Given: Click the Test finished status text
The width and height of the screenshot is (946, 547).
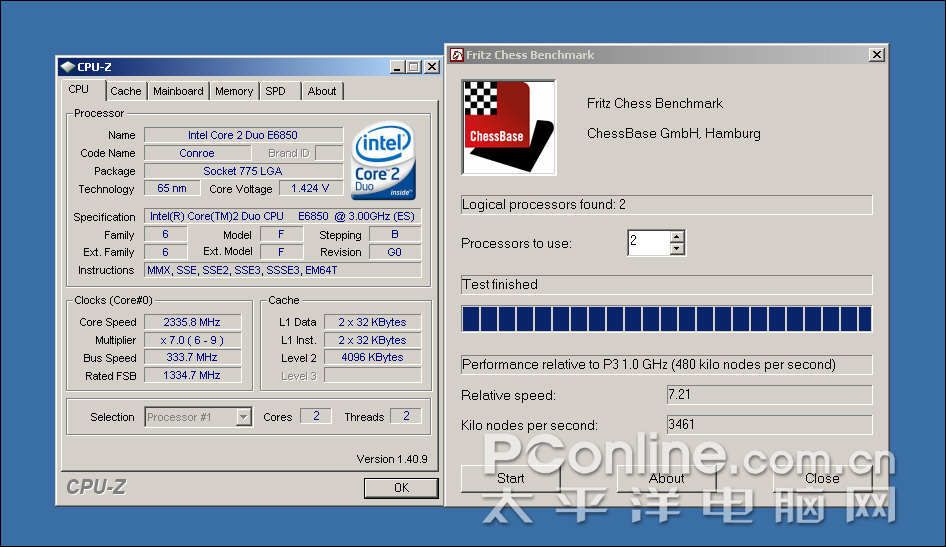Looking at the screenshot, I should coord(500,284).
